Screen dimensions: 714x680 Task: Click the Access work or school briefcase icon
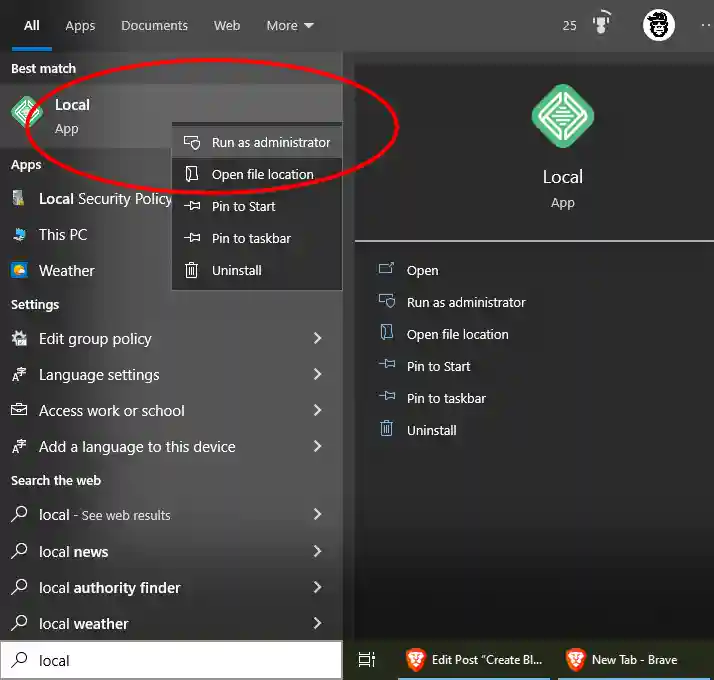tap(19, 410)
